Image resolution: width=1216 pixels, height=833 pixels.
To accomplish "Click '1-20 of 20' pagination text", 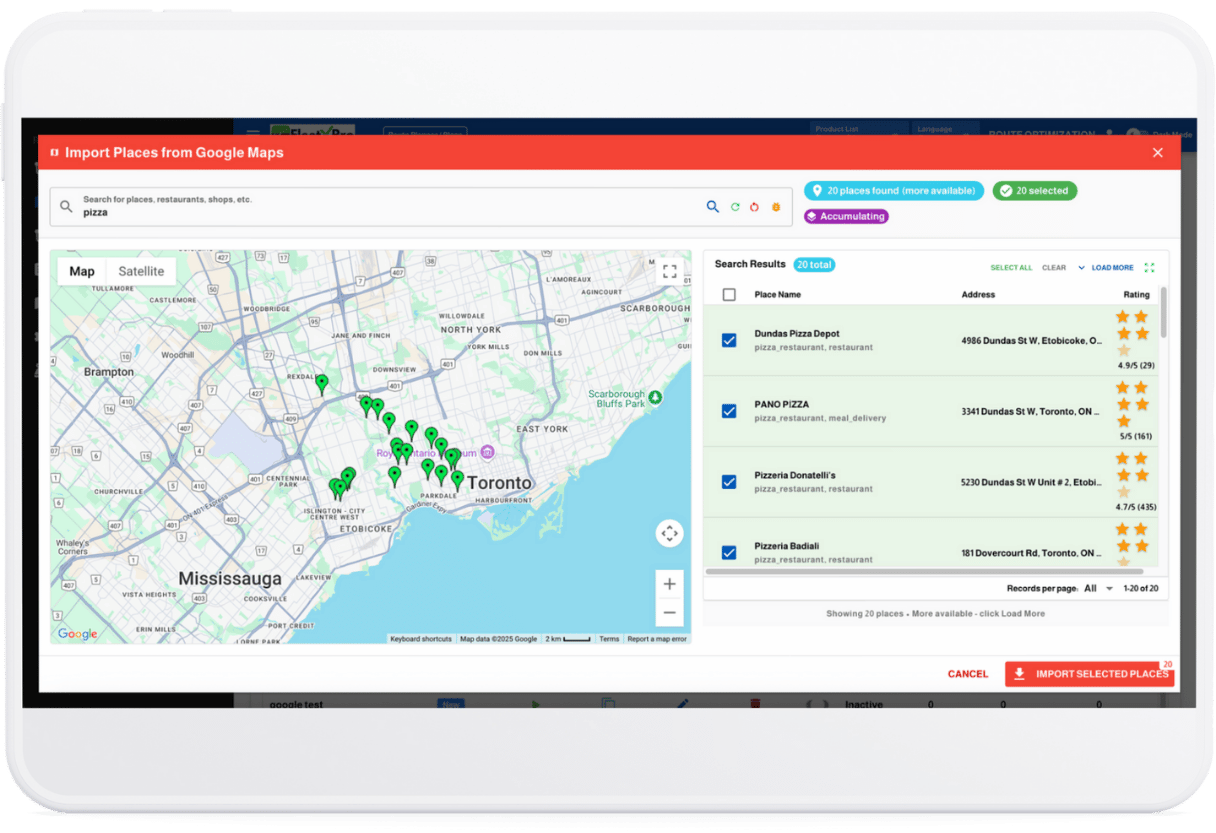I will (x=1139, y=589).
